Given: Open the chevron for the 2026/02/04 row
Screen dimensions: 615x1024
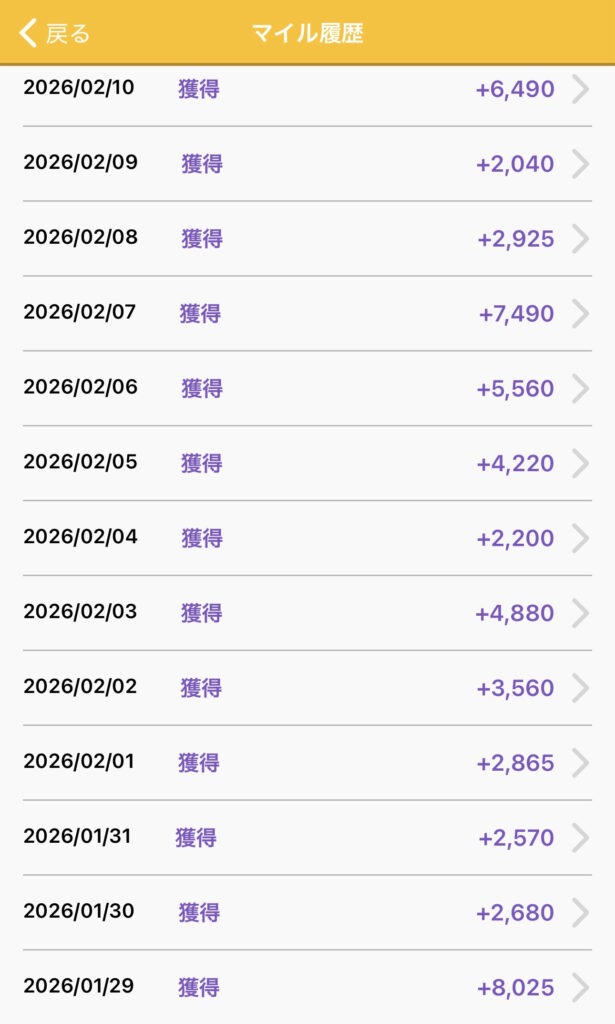Looking at the screenshot, I should 580,538.
